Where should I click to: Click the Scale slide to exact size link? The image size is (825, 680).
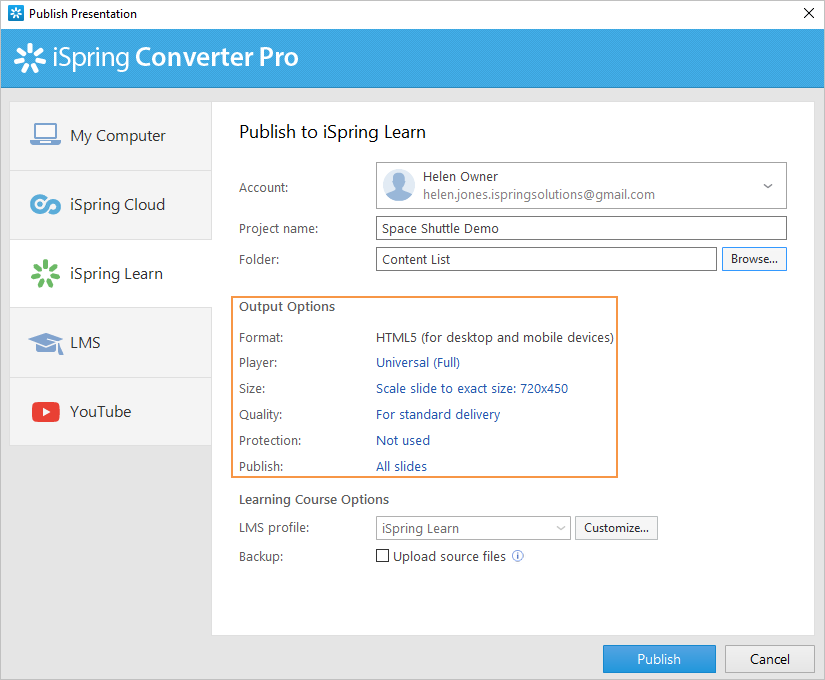[x=472, y=389]
